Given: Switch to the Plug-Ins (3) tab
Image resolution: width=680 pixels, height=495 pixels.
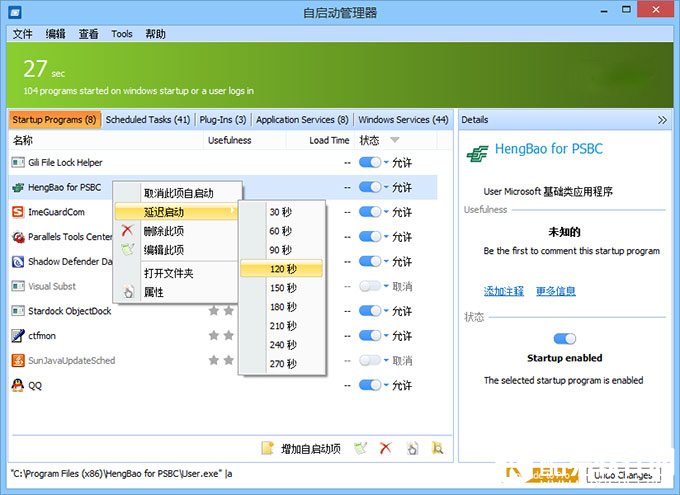Looking at the screenshot, I should [223, 120].
